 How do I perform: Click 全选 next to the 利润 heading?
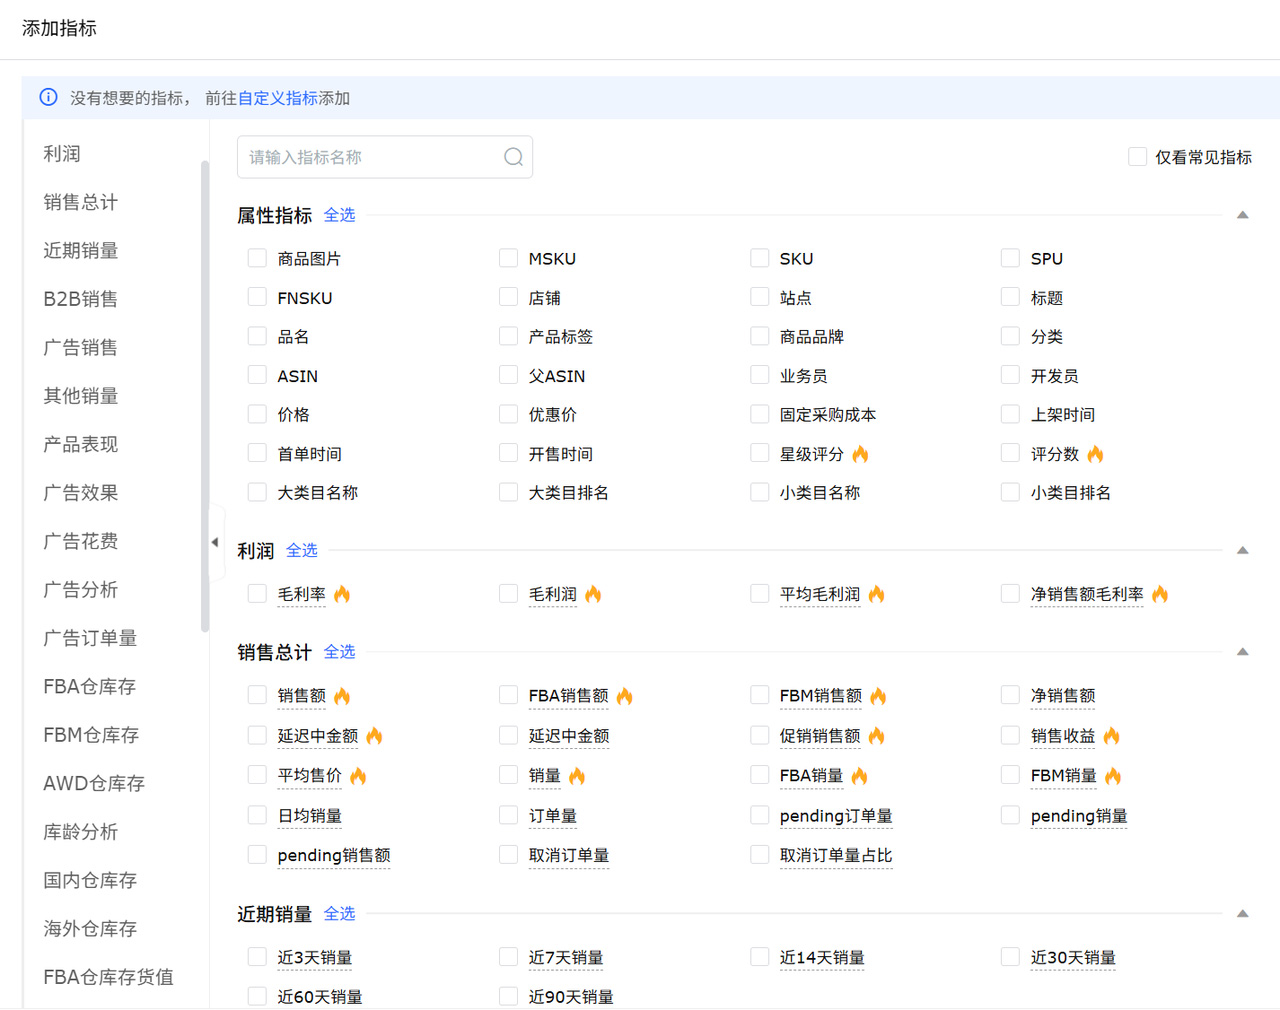[302, 550]
